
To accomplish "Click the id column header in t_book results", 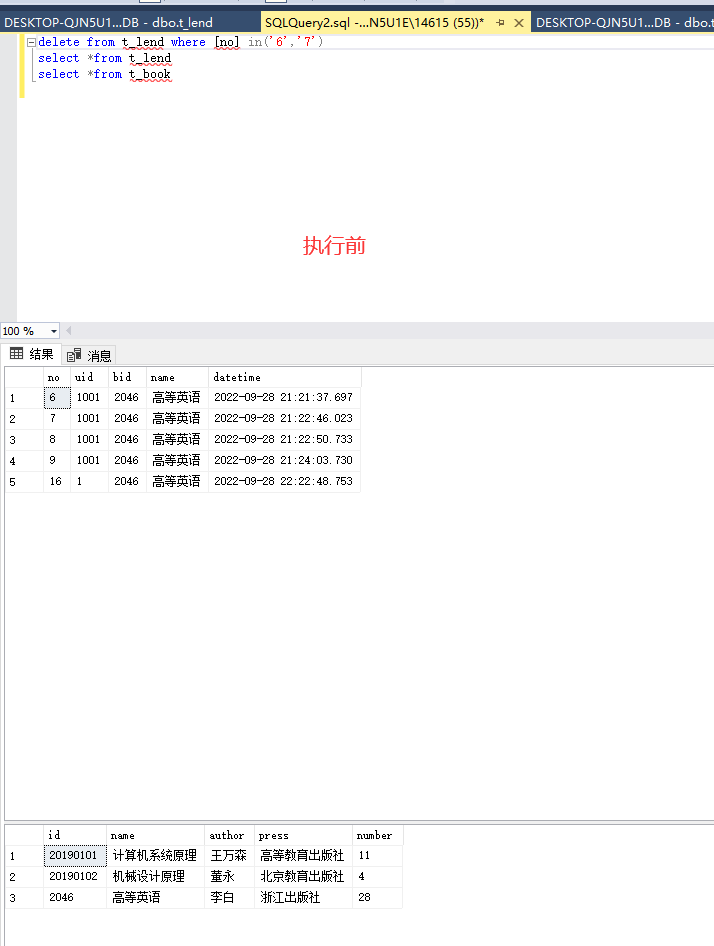I will [x=75, y=836].
